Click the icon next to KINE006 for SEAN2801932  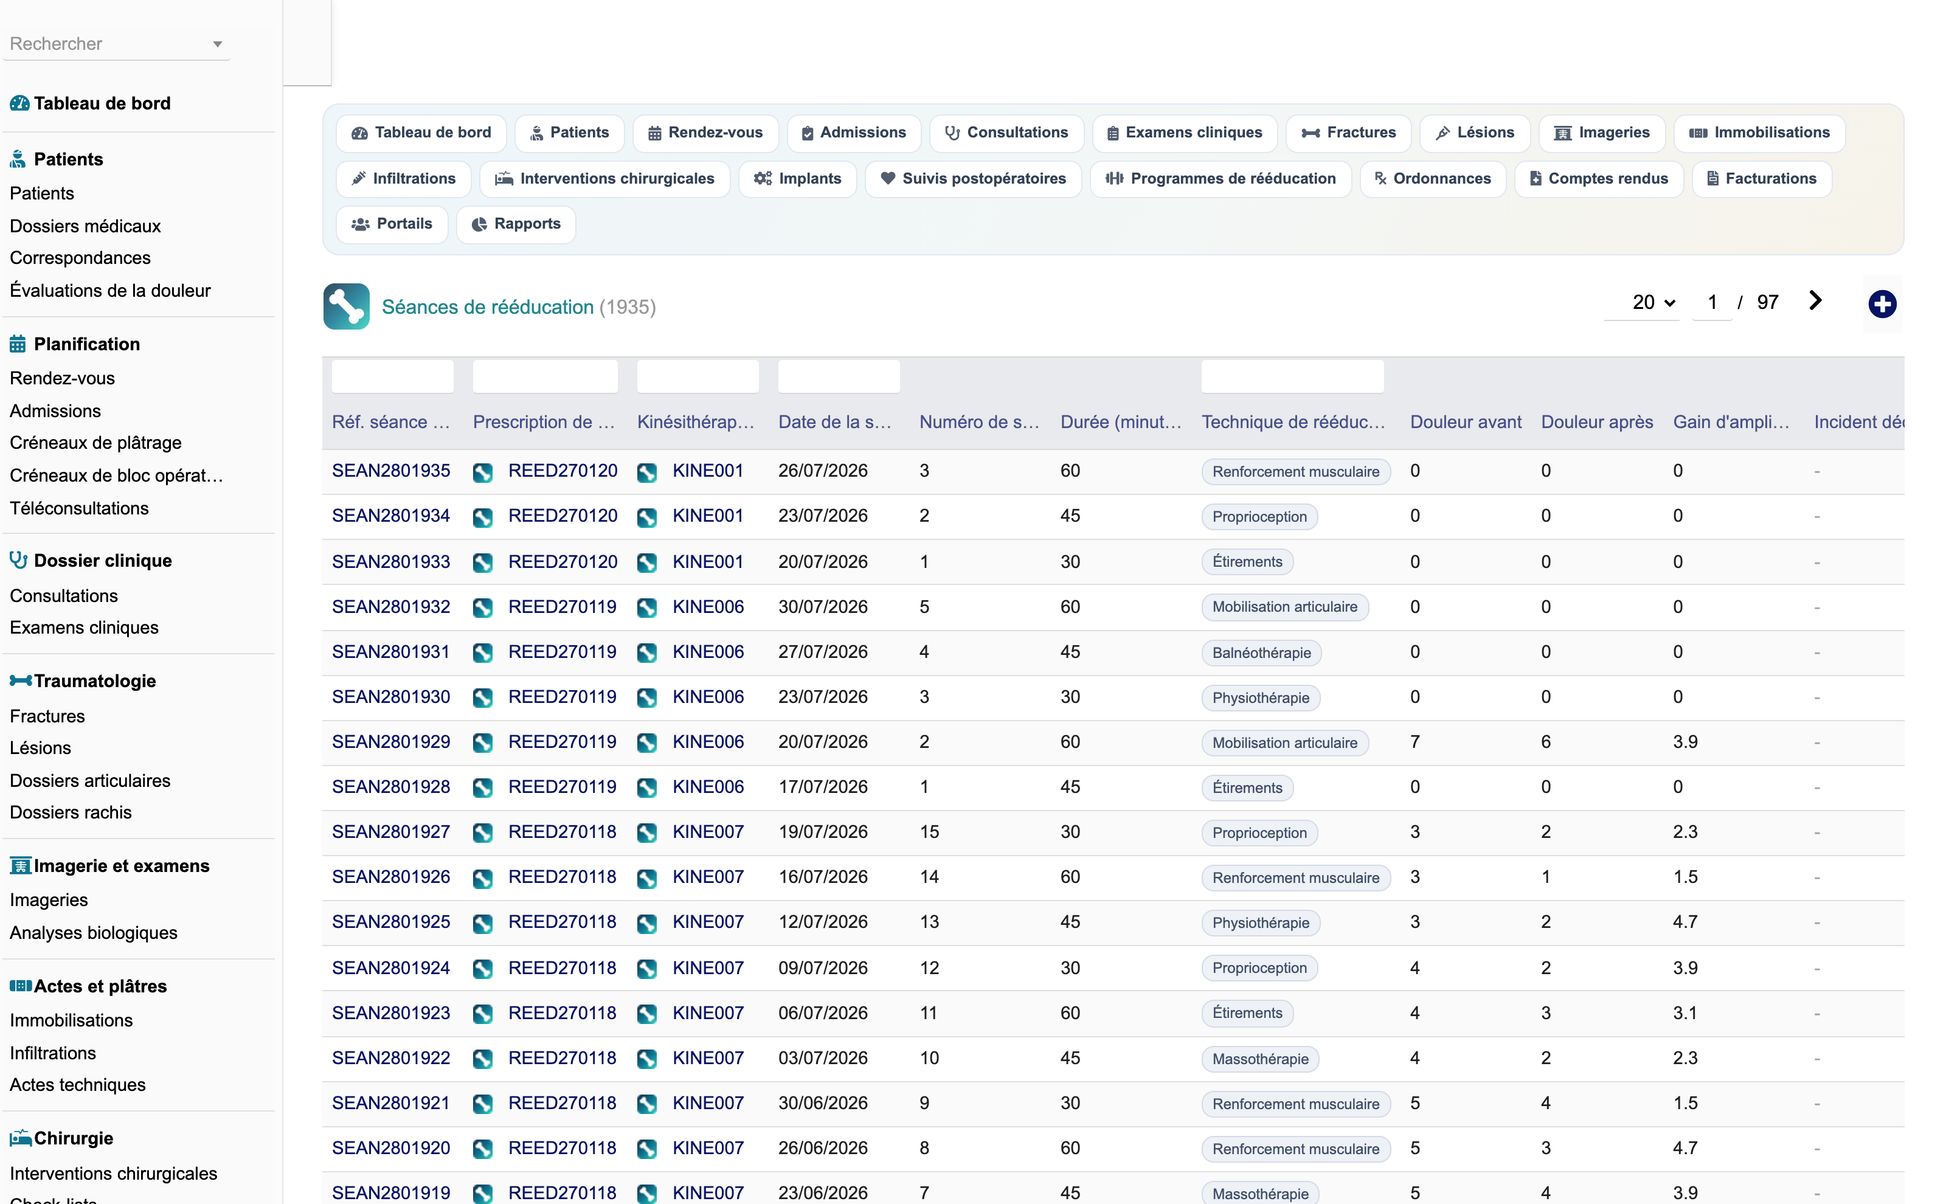(647, 608)
